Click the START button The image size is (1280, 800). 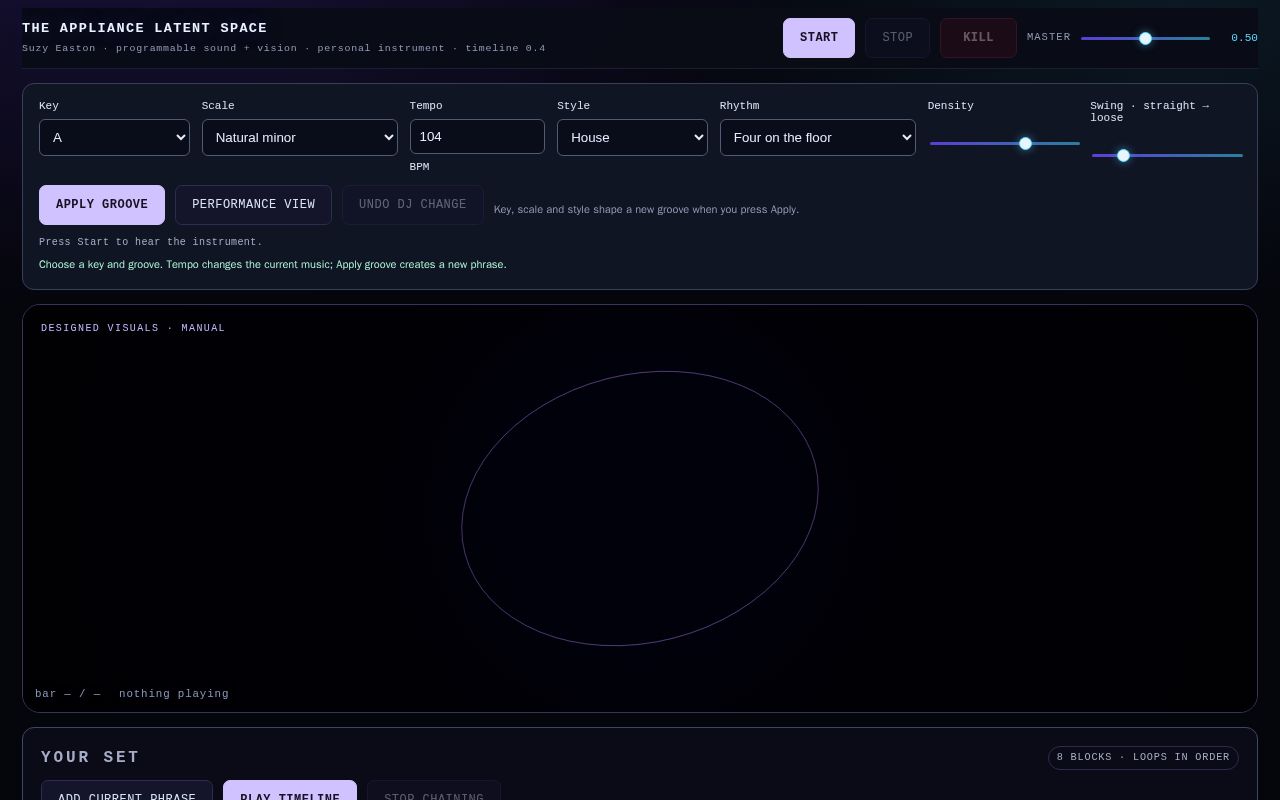pos(818,38)
